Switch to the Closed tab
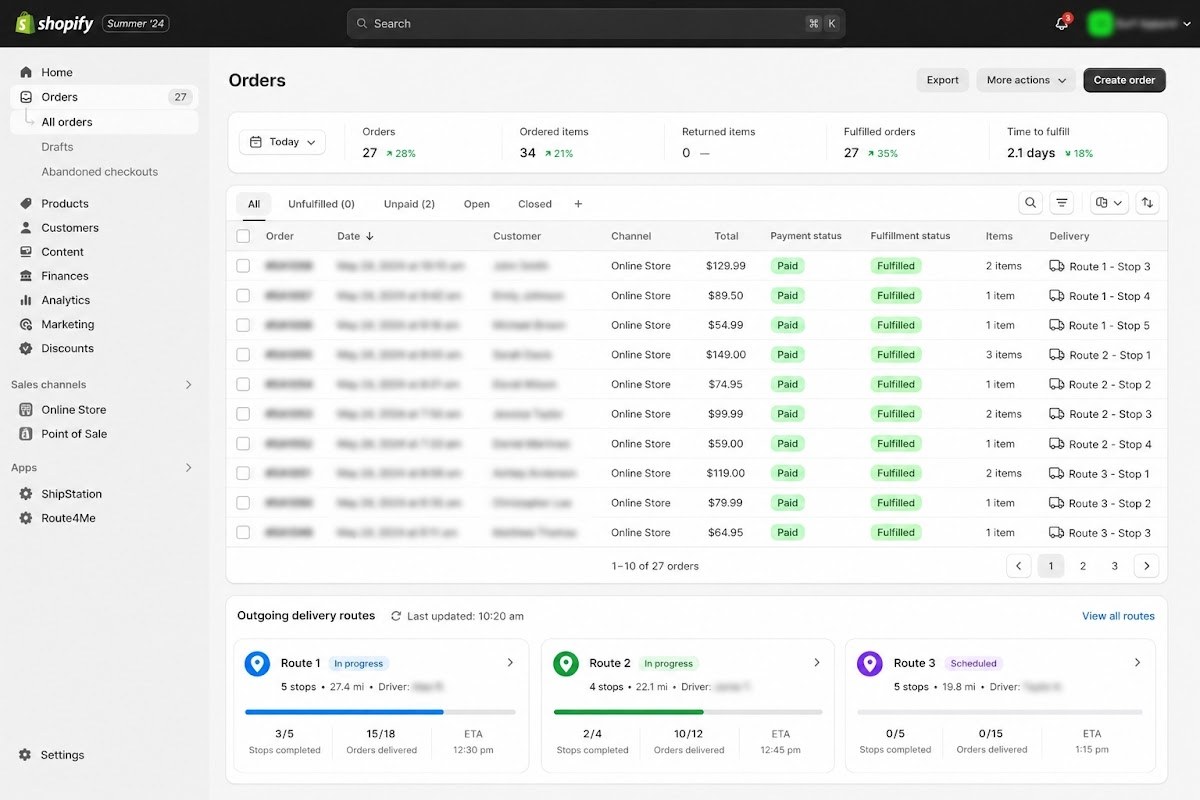This screenshot has width=1200, height=800. (535, 204)
